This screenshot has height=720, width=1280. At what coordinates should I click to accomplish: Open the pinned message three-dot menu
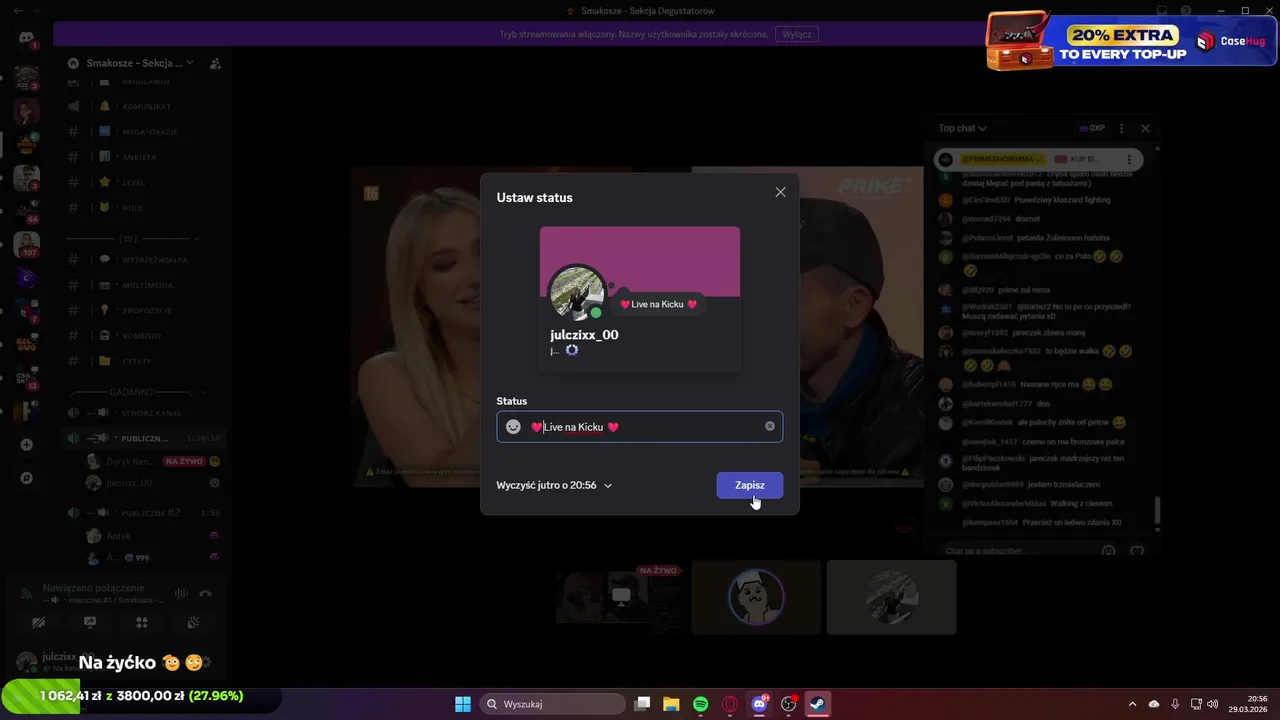point(1130,159)
